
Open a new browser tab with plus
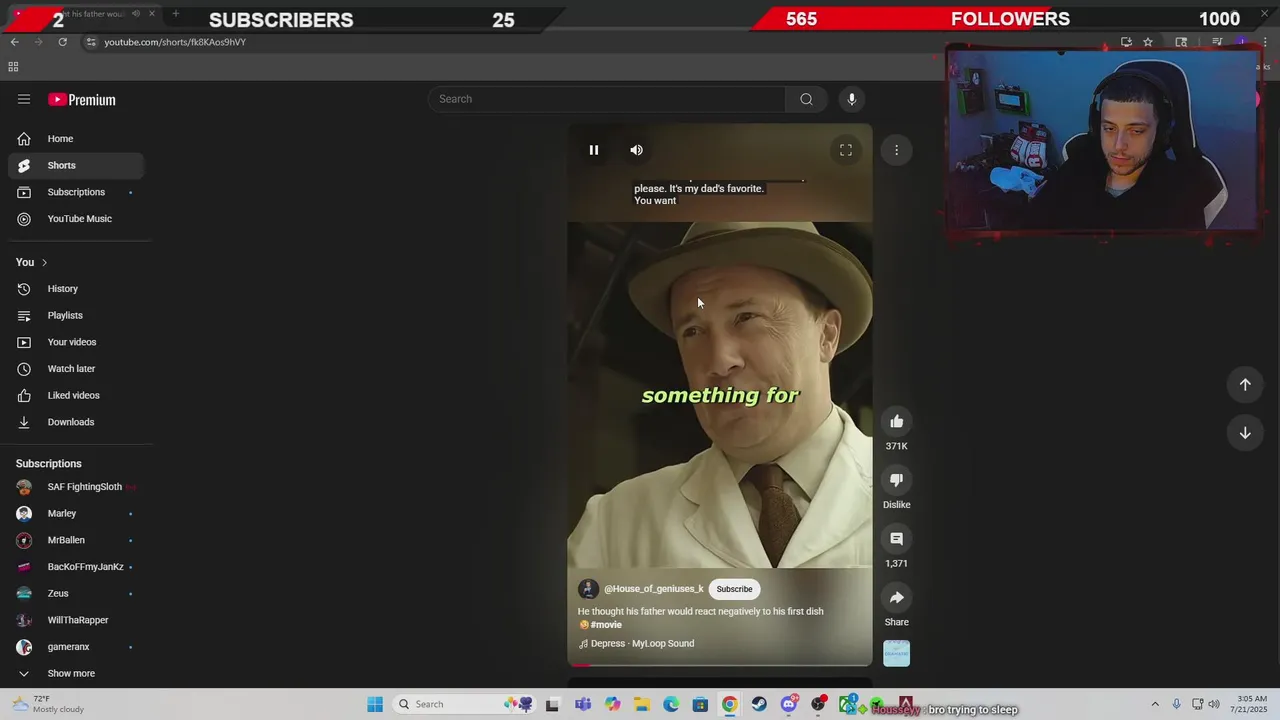pos(175,14)
